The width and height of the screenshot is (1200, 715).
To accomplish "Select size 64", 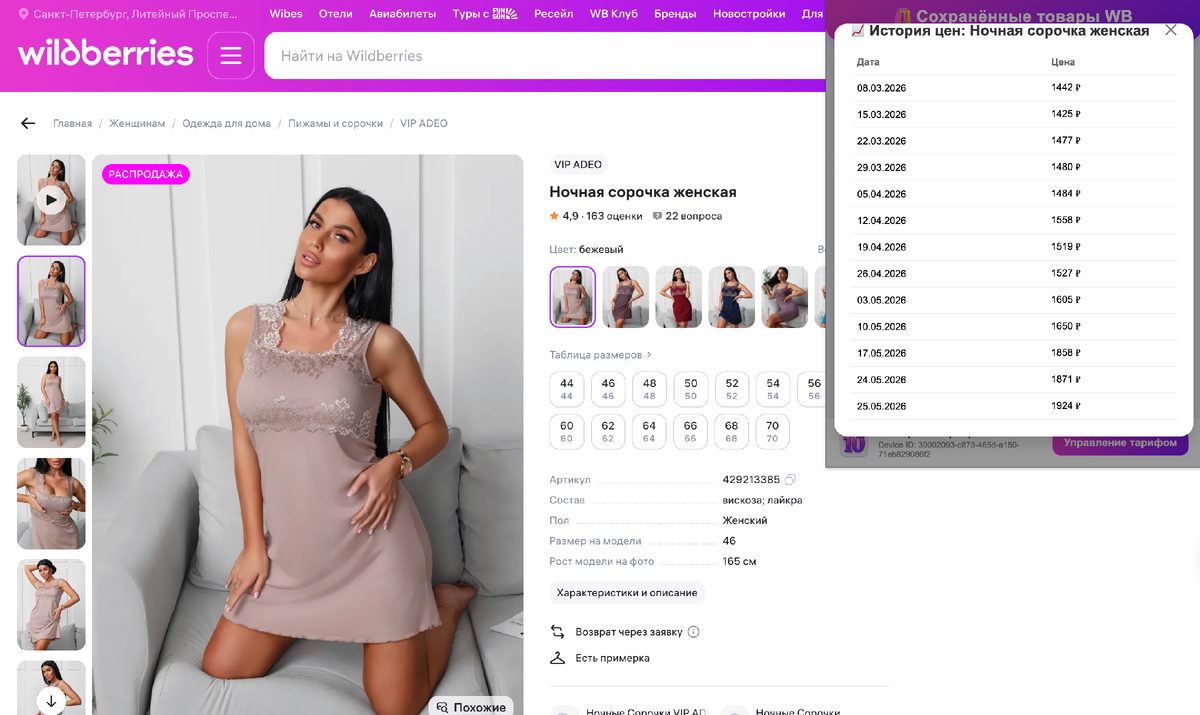I will 650,431.
